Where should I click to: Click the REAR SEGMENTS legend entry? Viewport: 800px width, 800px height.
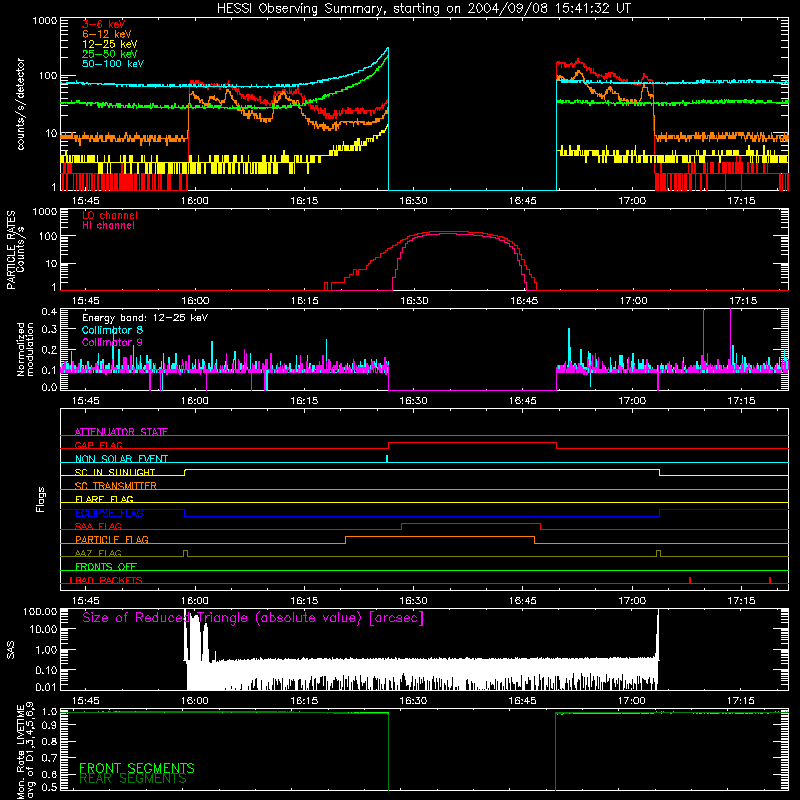point(133,779)
